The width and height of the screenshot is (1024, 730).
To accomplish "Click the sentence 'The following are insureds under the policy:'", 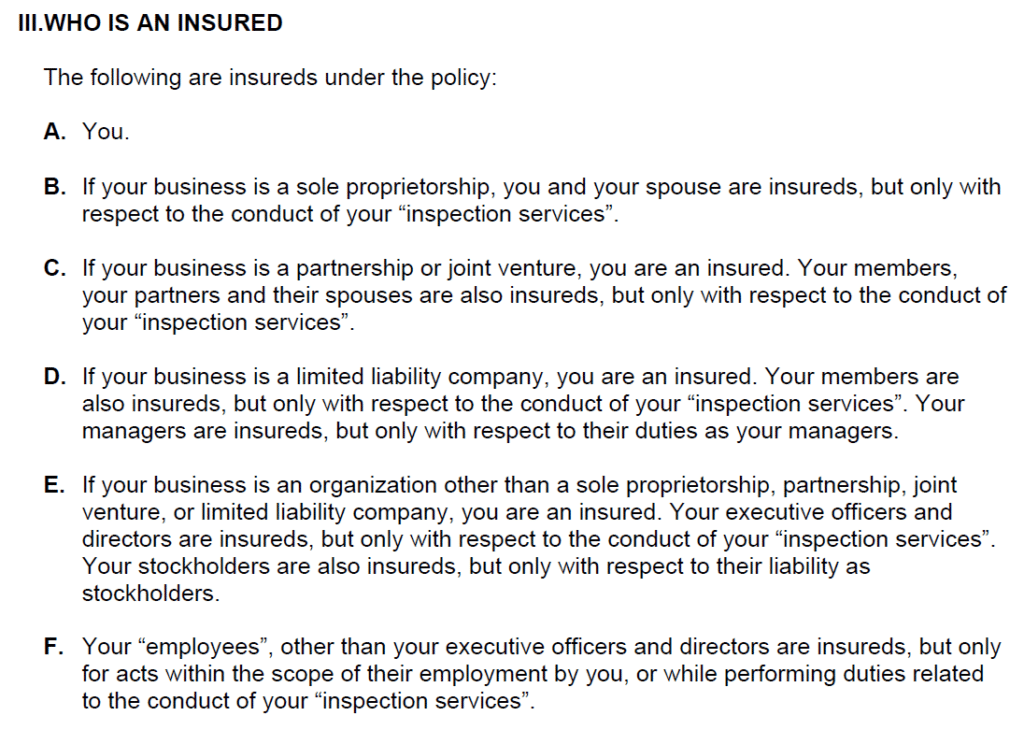I will [270, 78].
